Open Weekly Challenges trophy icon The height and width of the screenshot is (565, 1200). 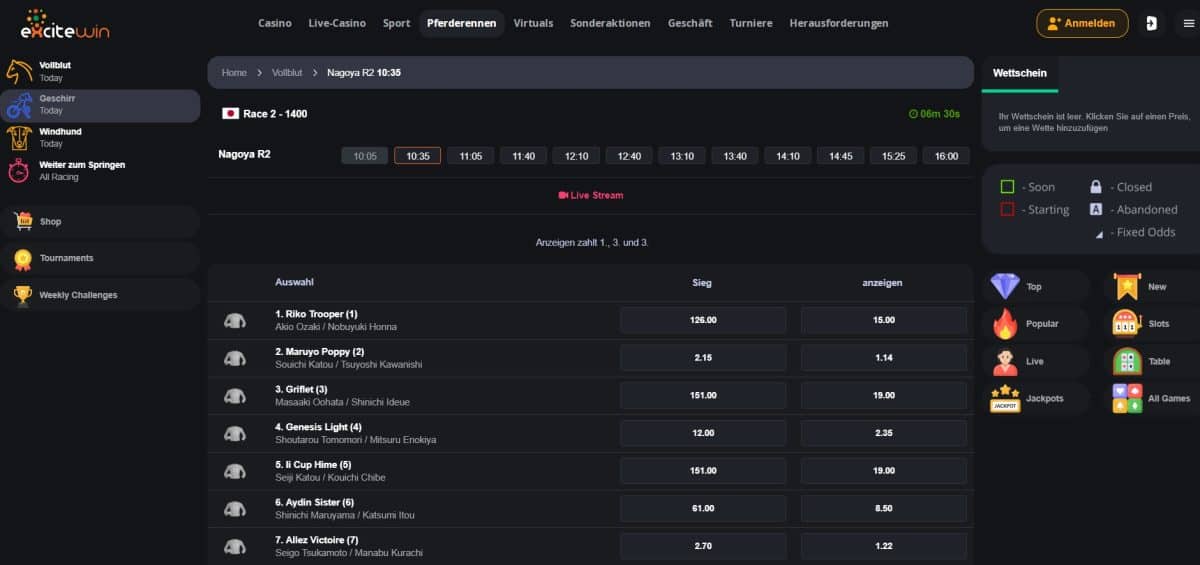22,296
